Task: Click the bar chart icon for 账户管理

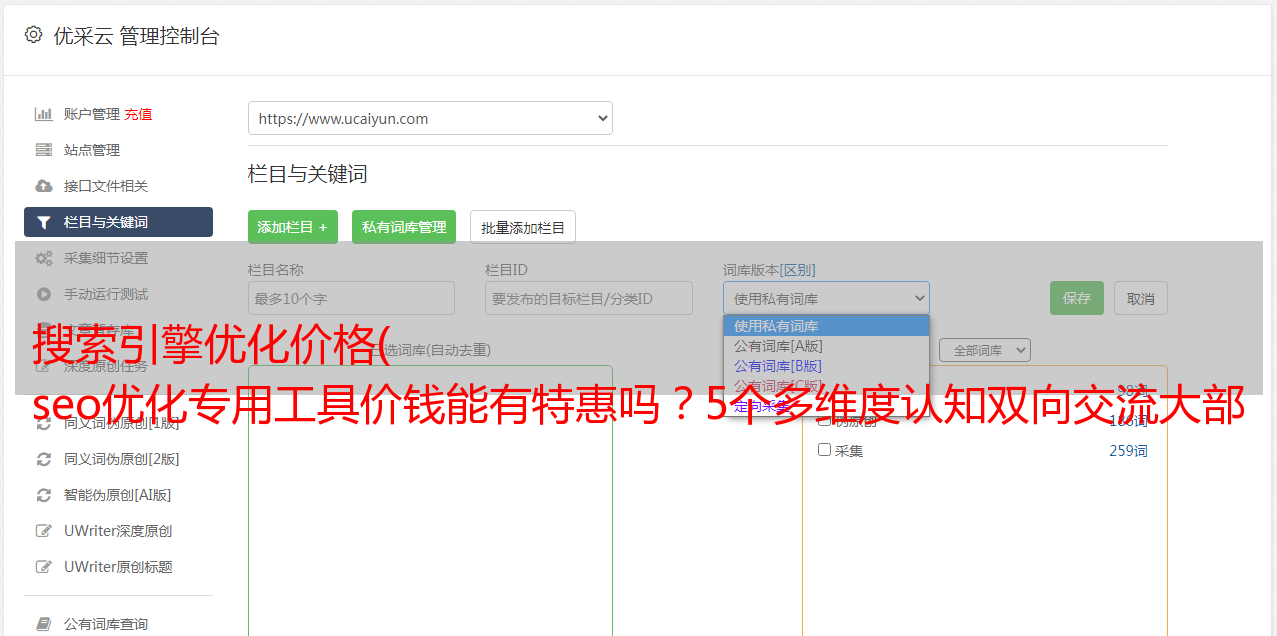Action: tap(44, 114)
